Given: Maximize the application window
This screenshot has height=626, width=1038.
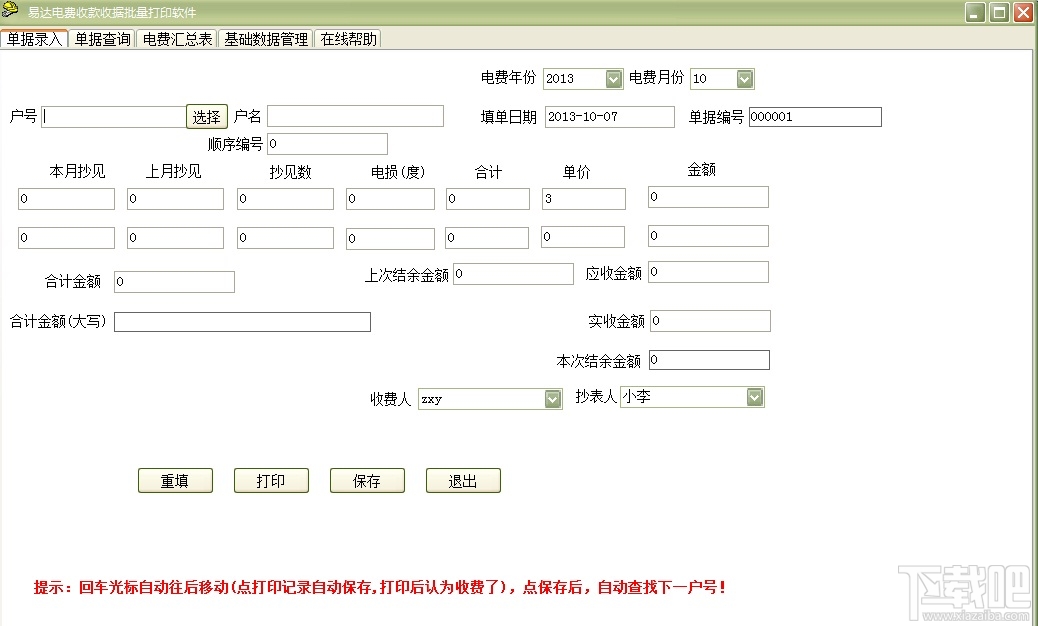Looking at the screenshot, I should tap(1000, 12).
